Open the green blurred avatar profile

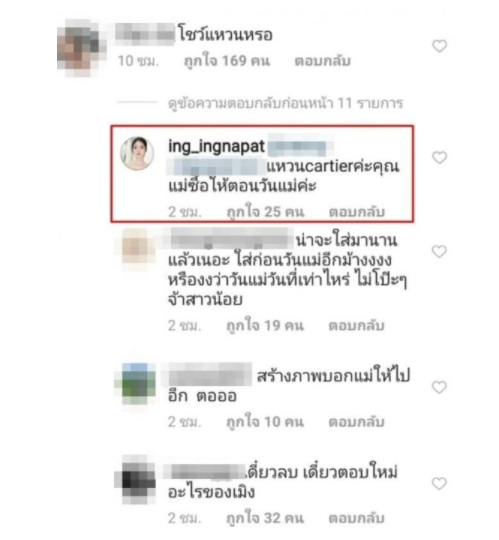click(135, 384)
